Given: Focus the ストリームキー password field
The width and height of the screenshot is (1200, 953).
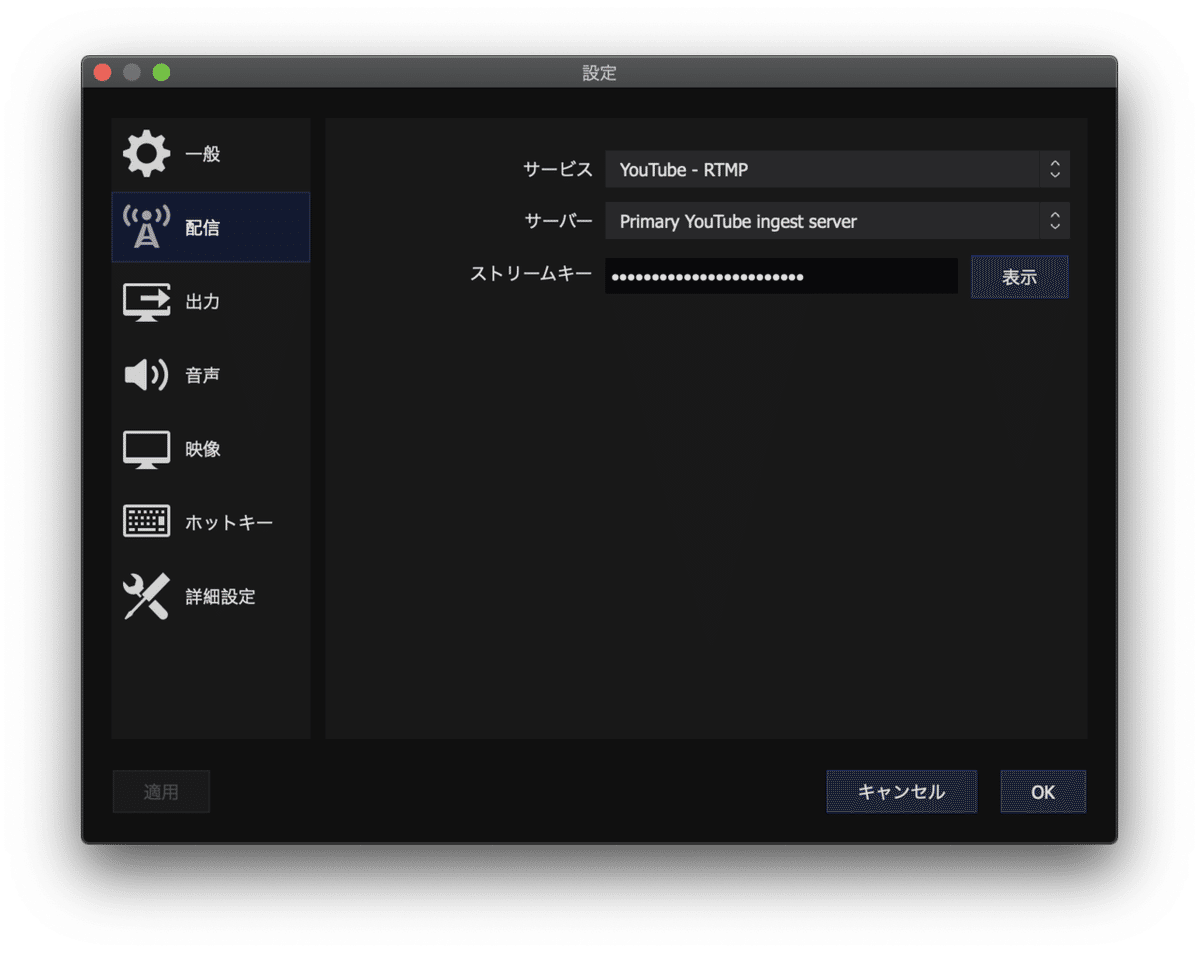Looking at the screenshot, I should [781, 276].
